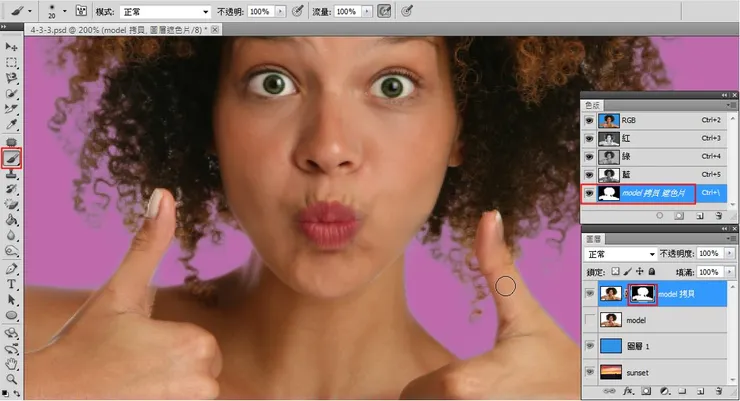Swap foreground and background colors
The width and height of the screenshot is (740, 401).
[17, 393]
